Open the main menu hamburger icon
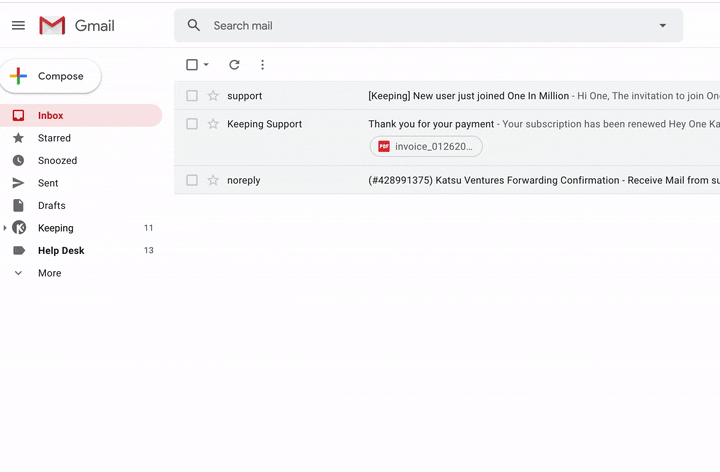The image size is (720, 472). point(18,25)
